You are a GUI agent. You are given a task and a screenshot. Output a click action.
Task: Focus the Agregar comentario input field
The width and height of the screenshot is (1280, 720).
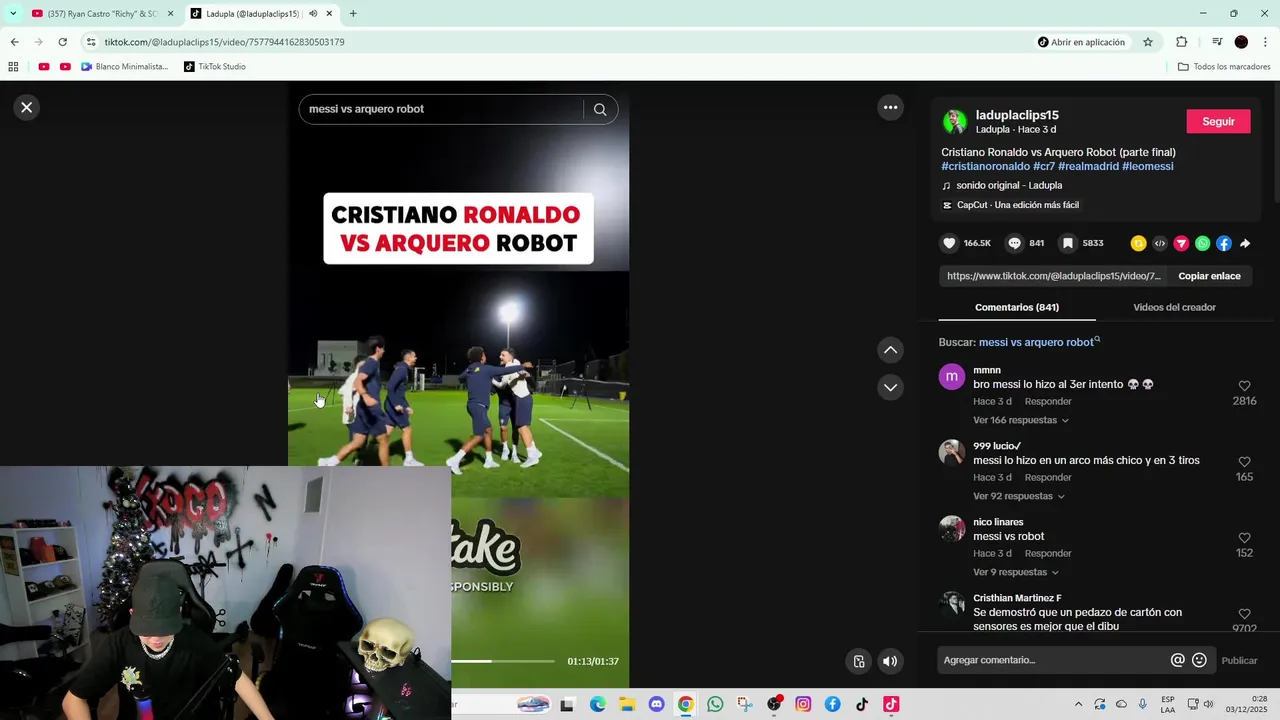tap(1053, 660)
